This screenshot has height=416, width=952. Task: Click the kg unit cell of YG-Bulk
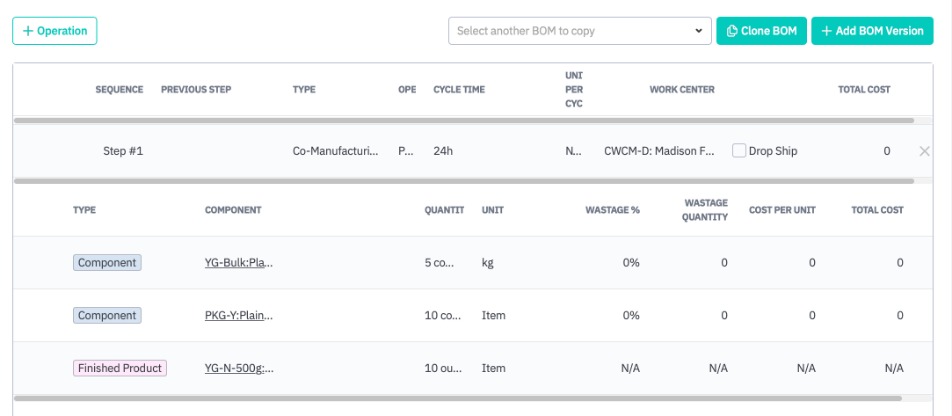pyautogui.click(x=488, y=263)
